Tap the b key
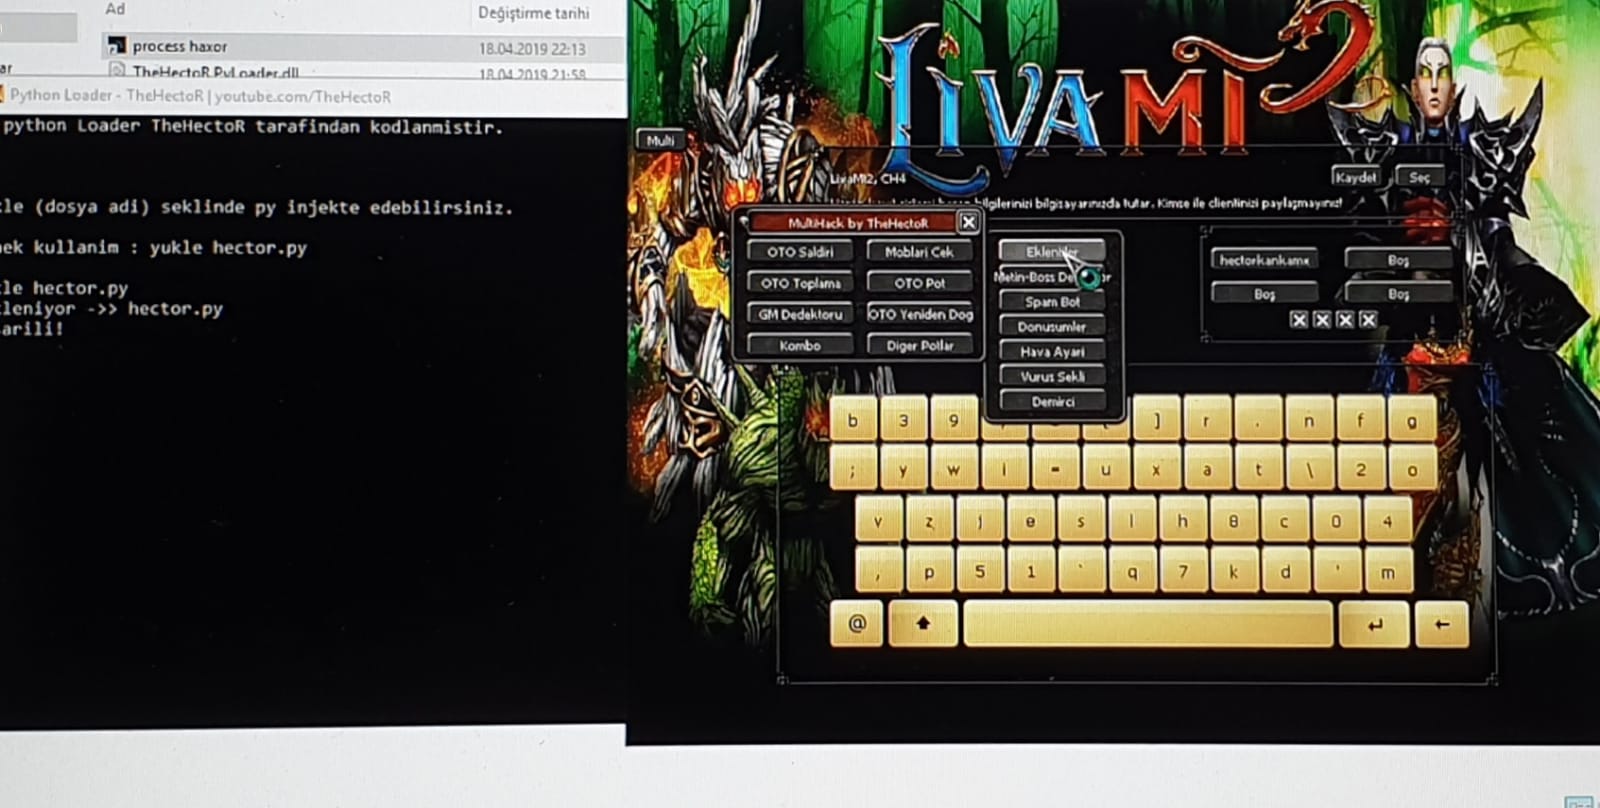The image size is (1600, 808). click(853, 420)
